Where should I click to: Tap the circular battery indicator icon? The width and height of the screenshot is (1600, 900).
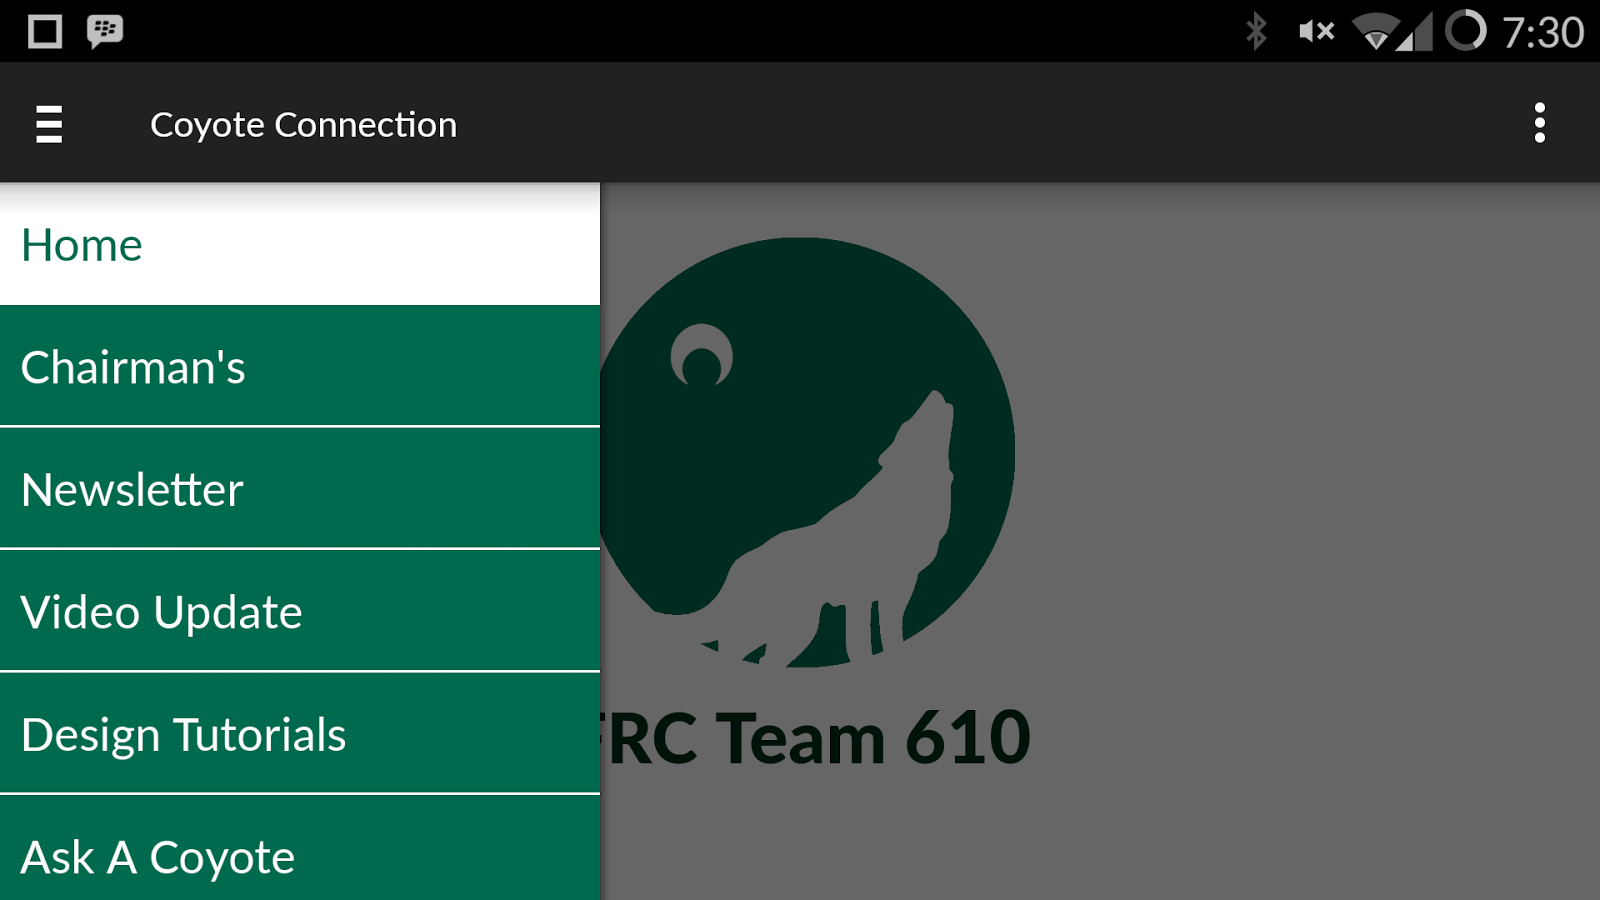(x=1466, y=30)
